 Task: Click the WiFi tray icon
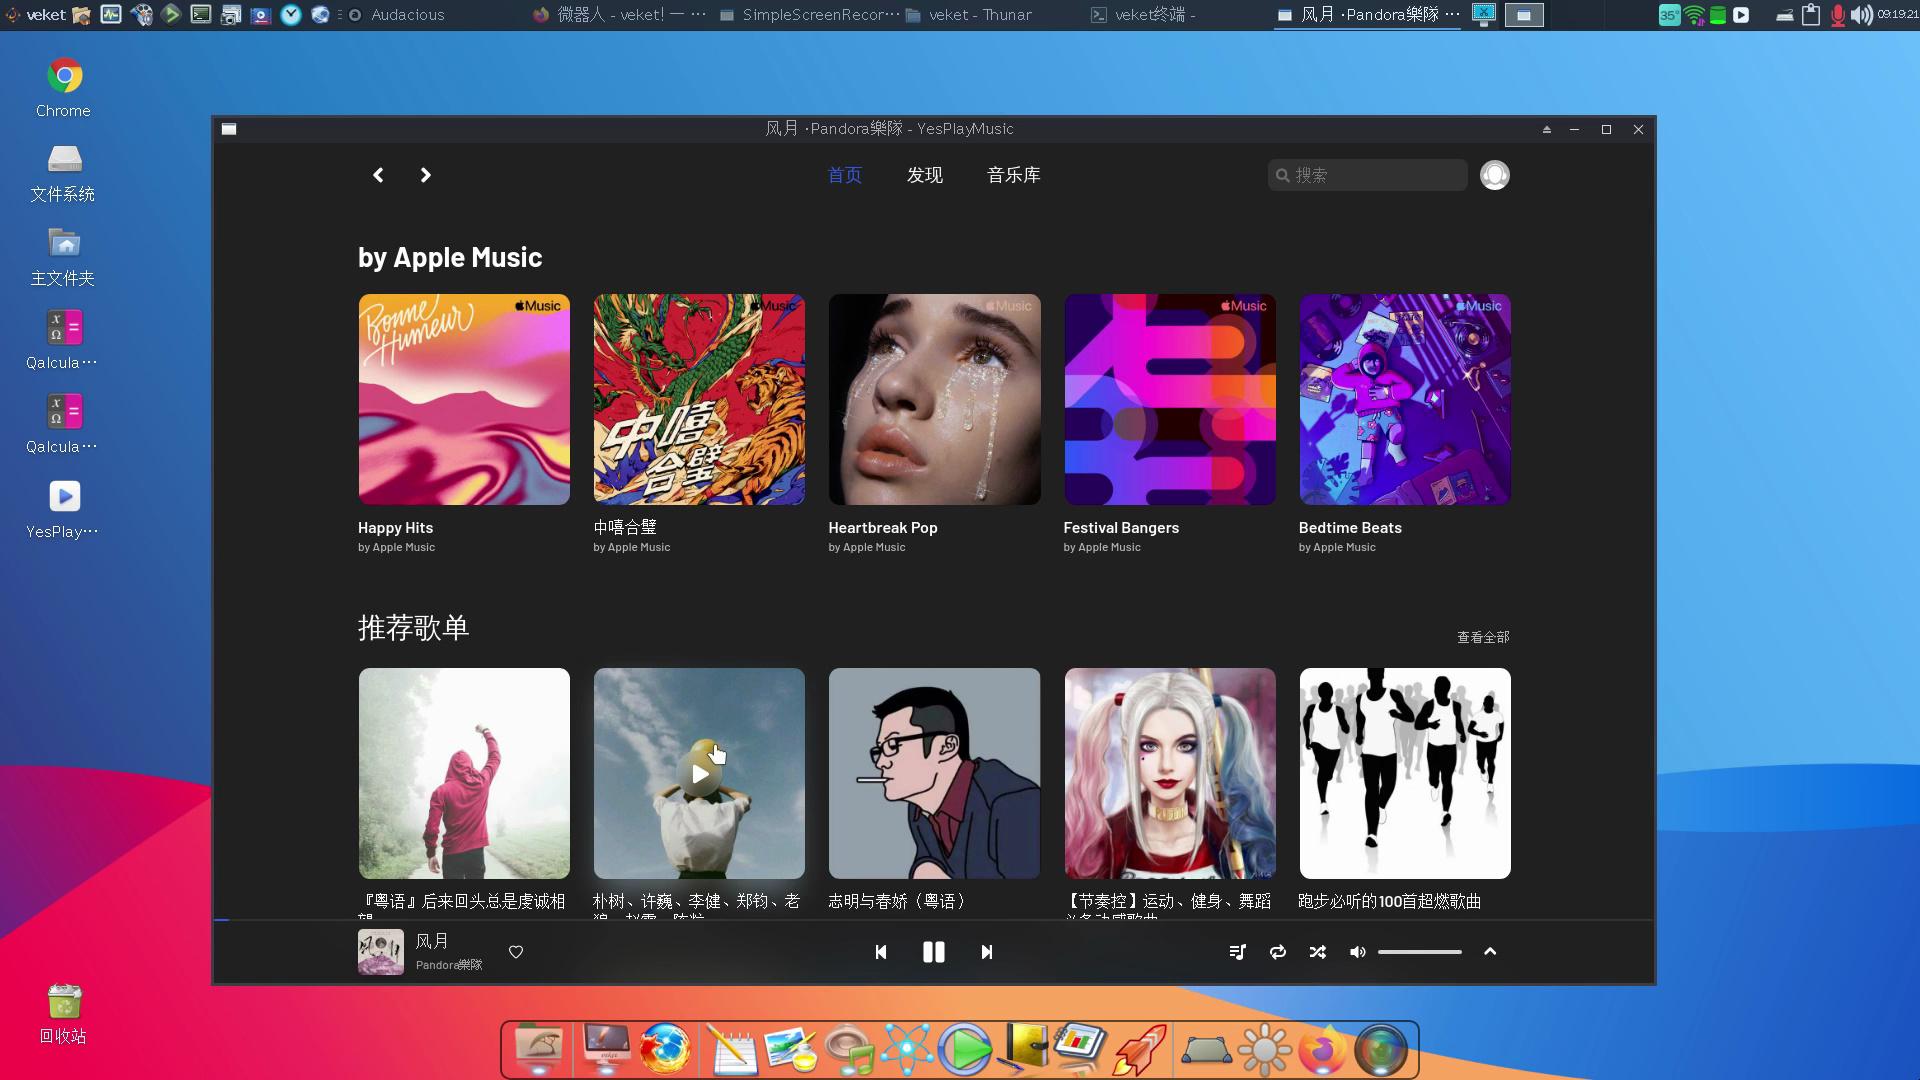tap(1694, 15)
